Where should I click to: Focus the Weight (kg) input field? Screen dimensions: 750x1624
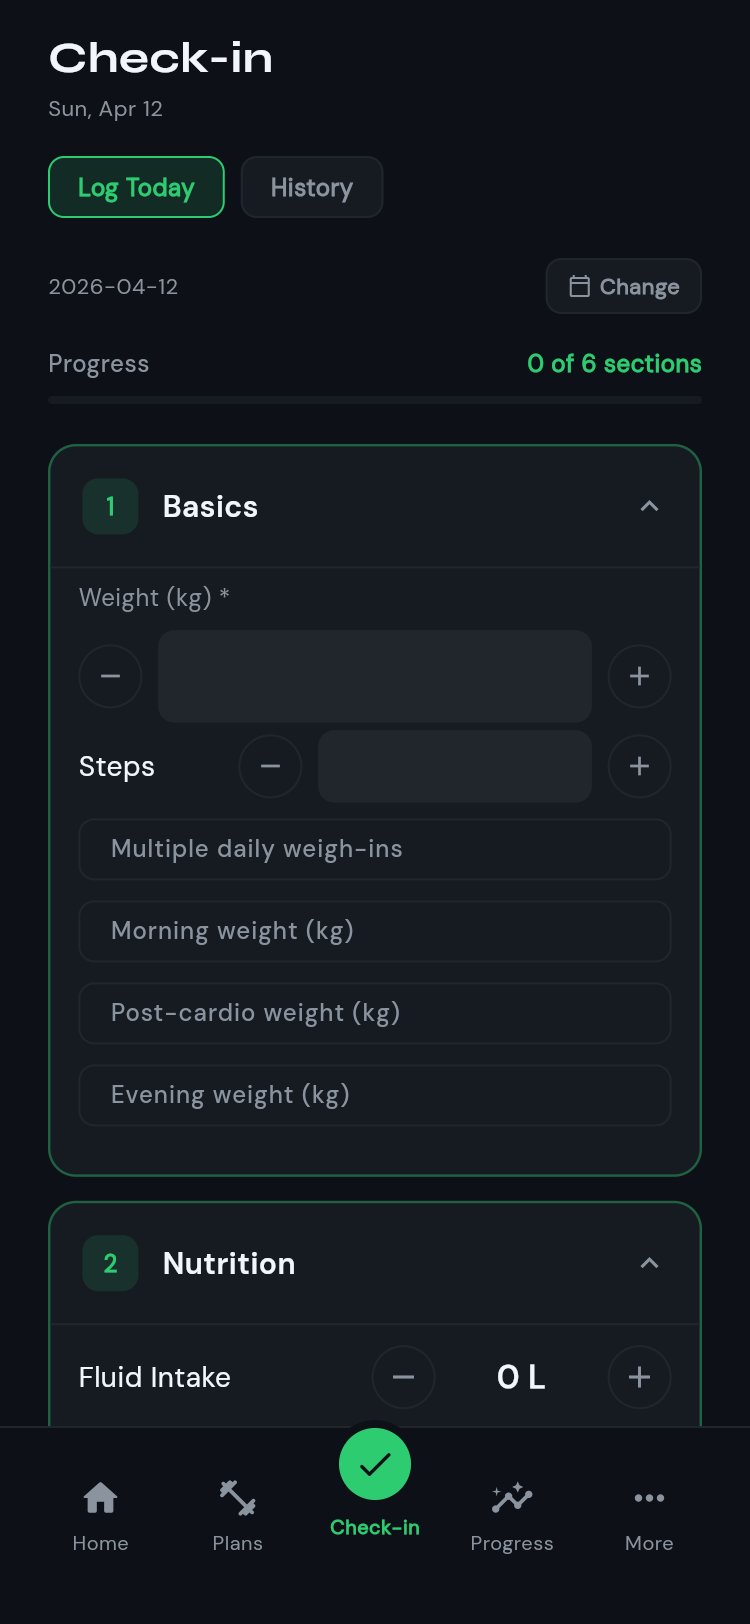375,676
